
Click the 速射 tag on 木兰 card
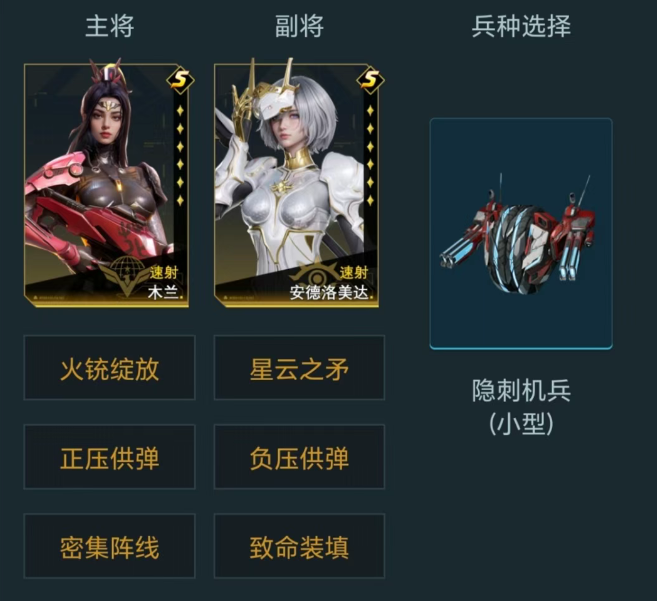pyautogui.click(x=164, y=273)
